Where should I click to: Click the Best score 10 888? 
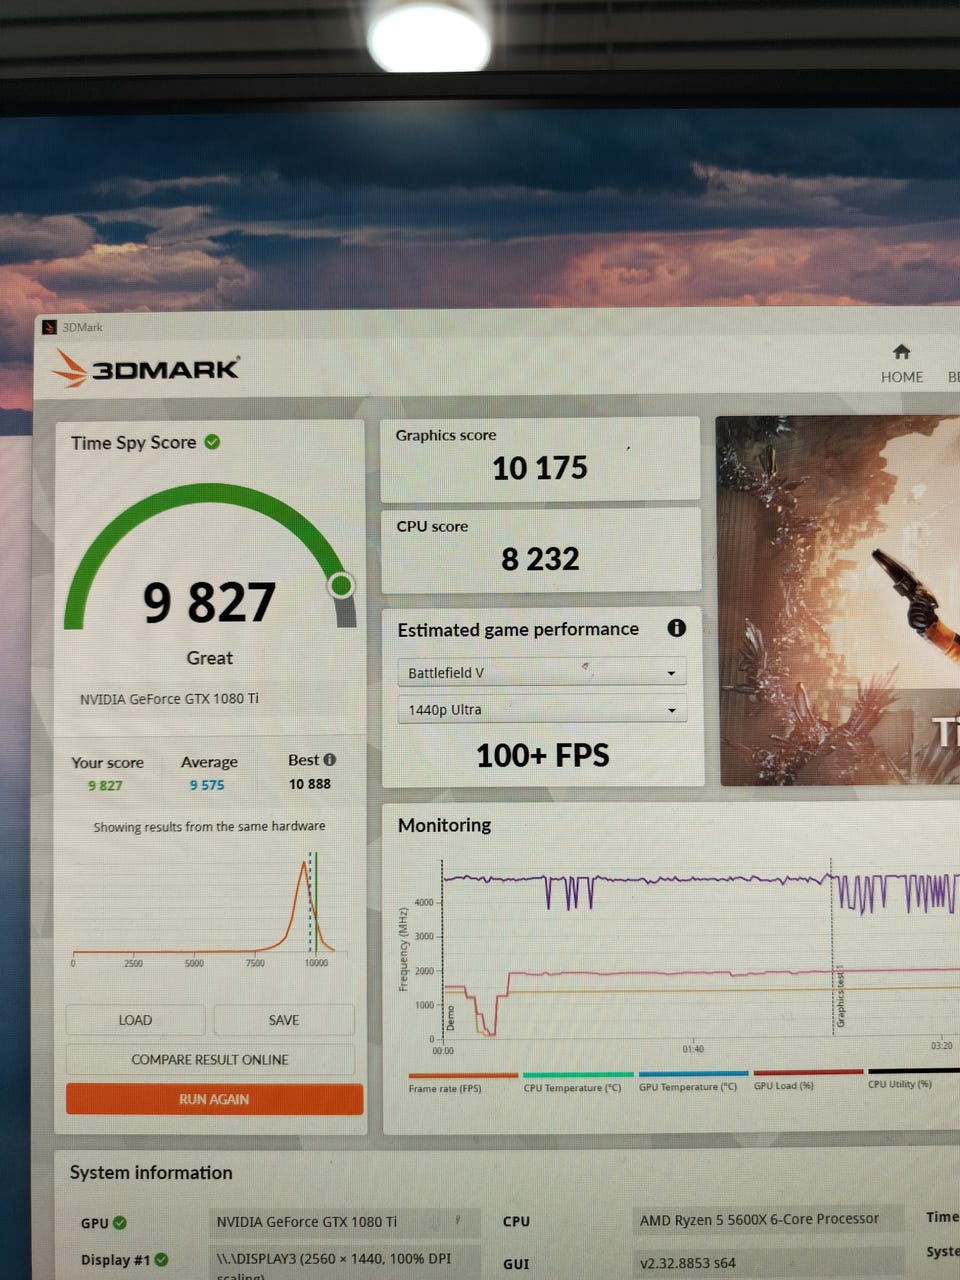(310, 784)
